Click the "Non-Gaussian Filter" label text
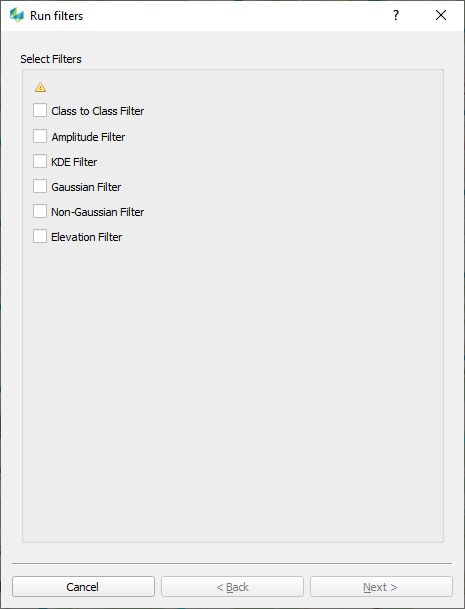The width and height of the screenshot is (465, 609). pos(98,212)
